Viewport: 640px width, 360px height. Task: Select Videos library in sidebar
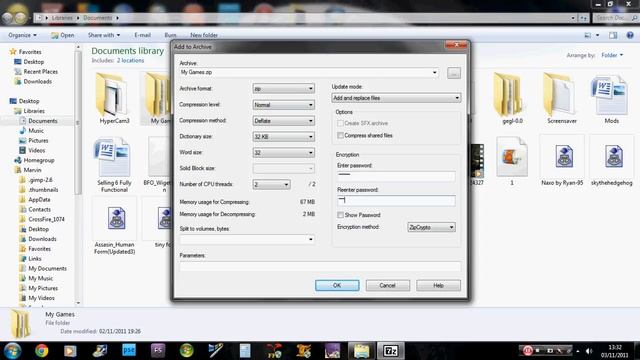point(36,150)
